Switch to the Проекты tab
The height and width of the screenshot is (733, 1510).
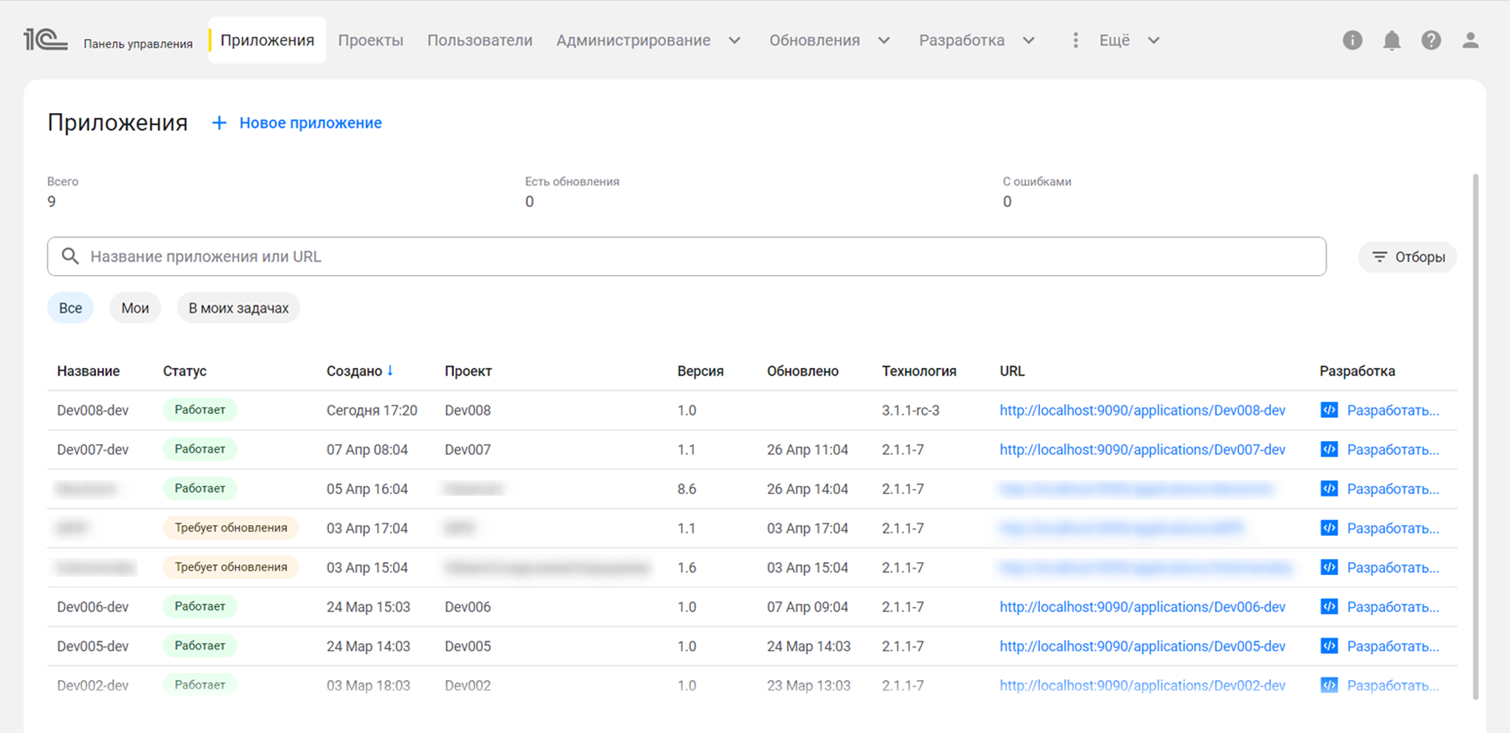pos(370,40)
